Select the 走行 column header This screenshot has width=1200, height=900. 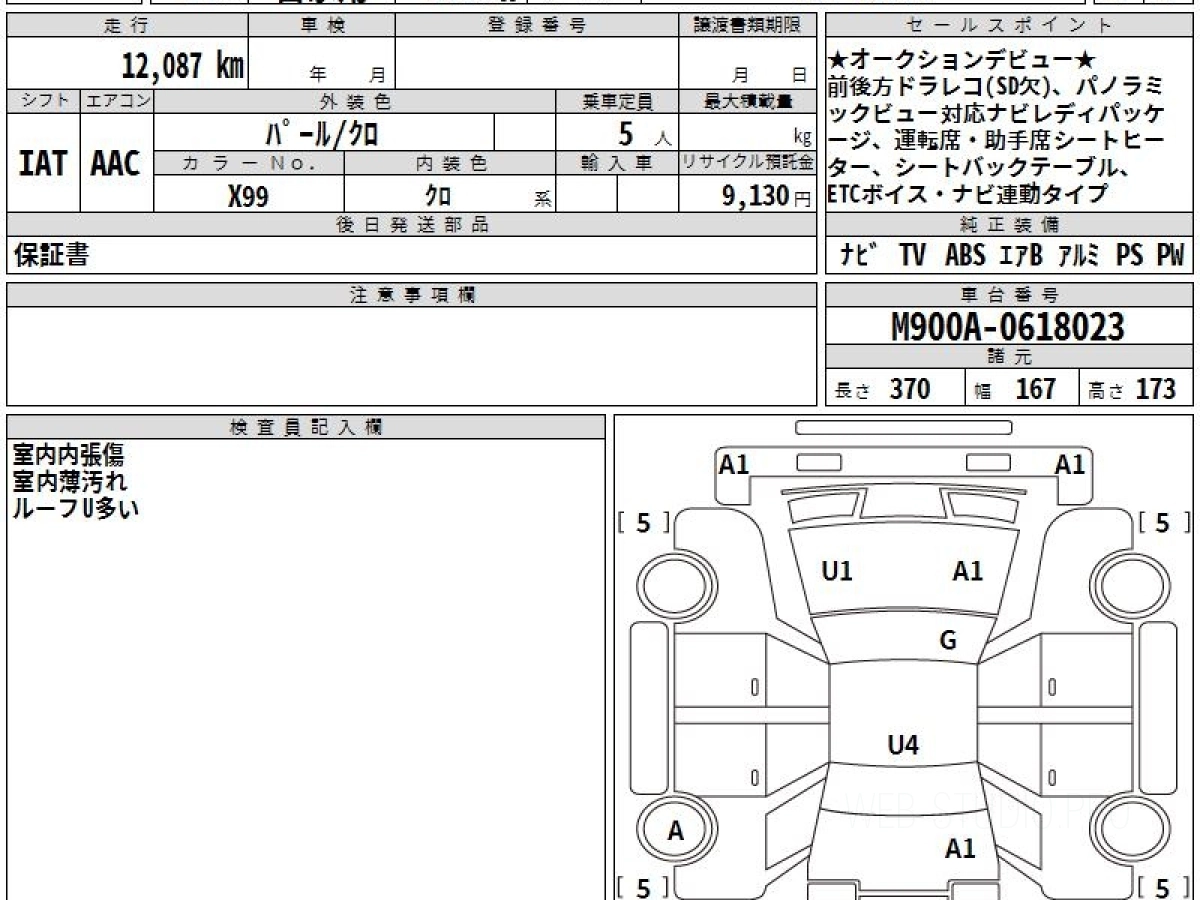click(127, 26)
